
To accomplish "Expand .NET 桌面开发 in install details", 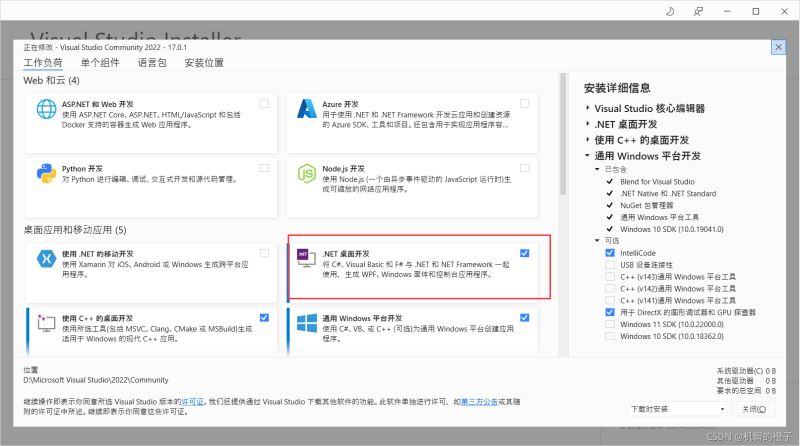I will point(588,124).
